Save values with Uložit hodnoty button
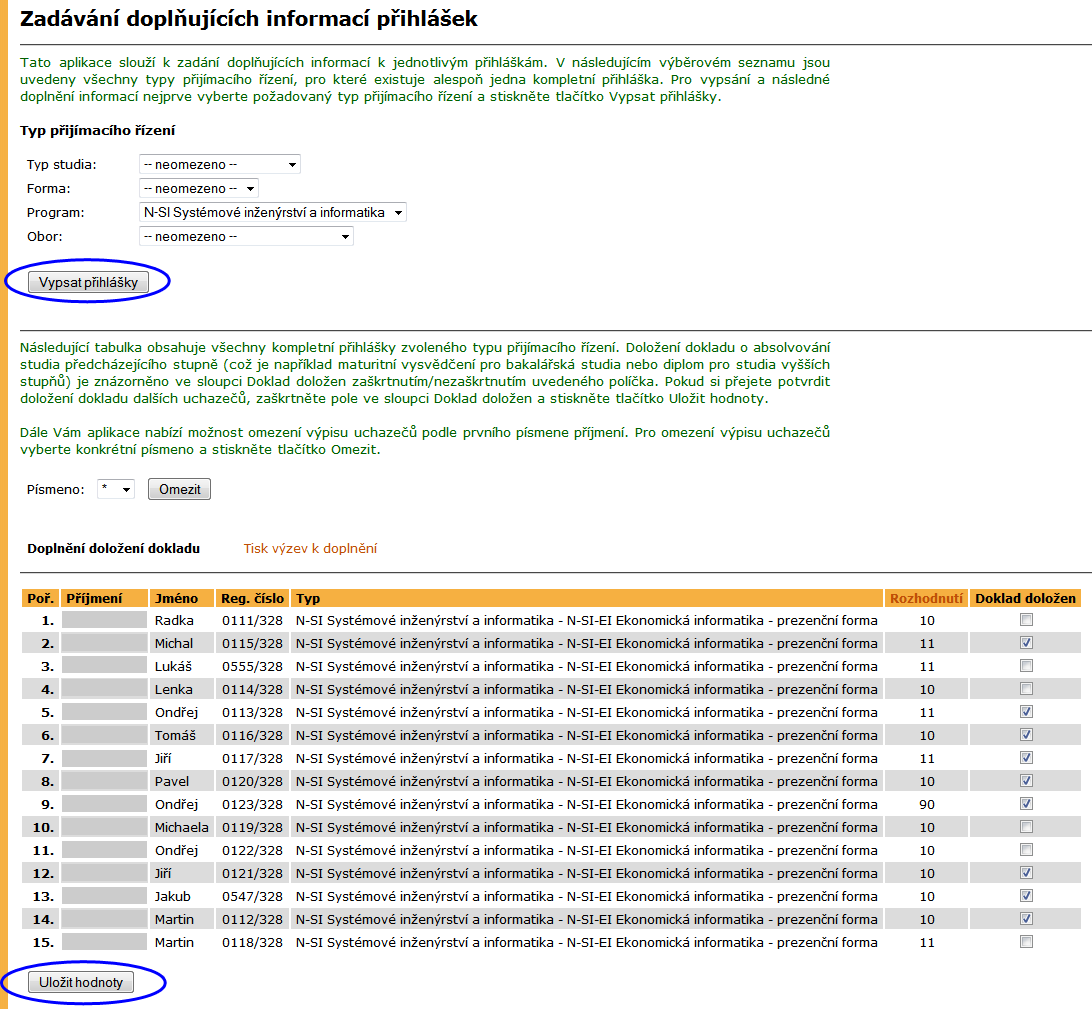 (81, 982)
